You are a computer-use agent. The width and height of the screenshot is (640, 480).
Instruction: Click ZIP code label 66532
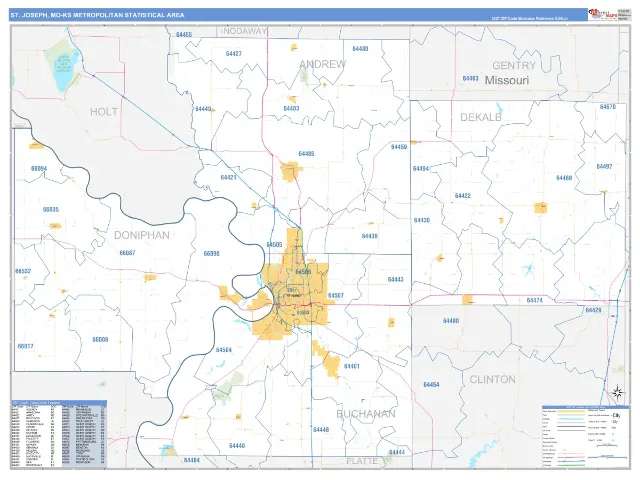pos(23,271)
